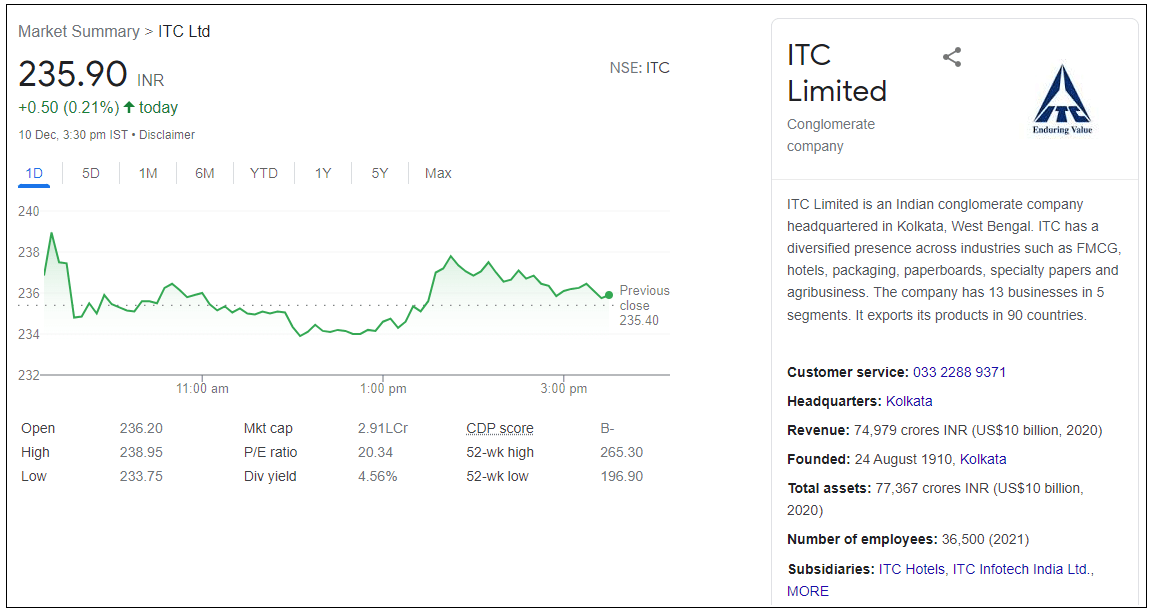1151x612 pixels.
Task: Show the 6M chart range
Action: point(205,174)
